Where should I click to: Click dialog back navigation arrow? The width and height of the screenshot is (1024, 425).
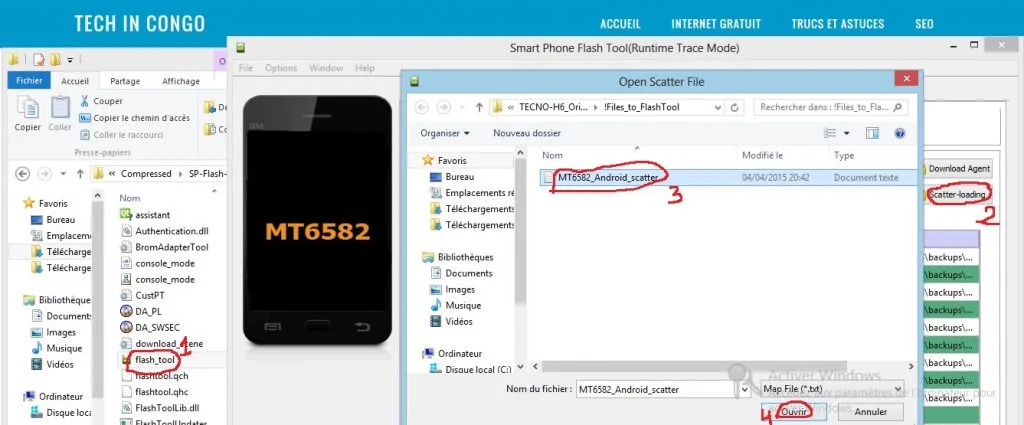(422, 107)
